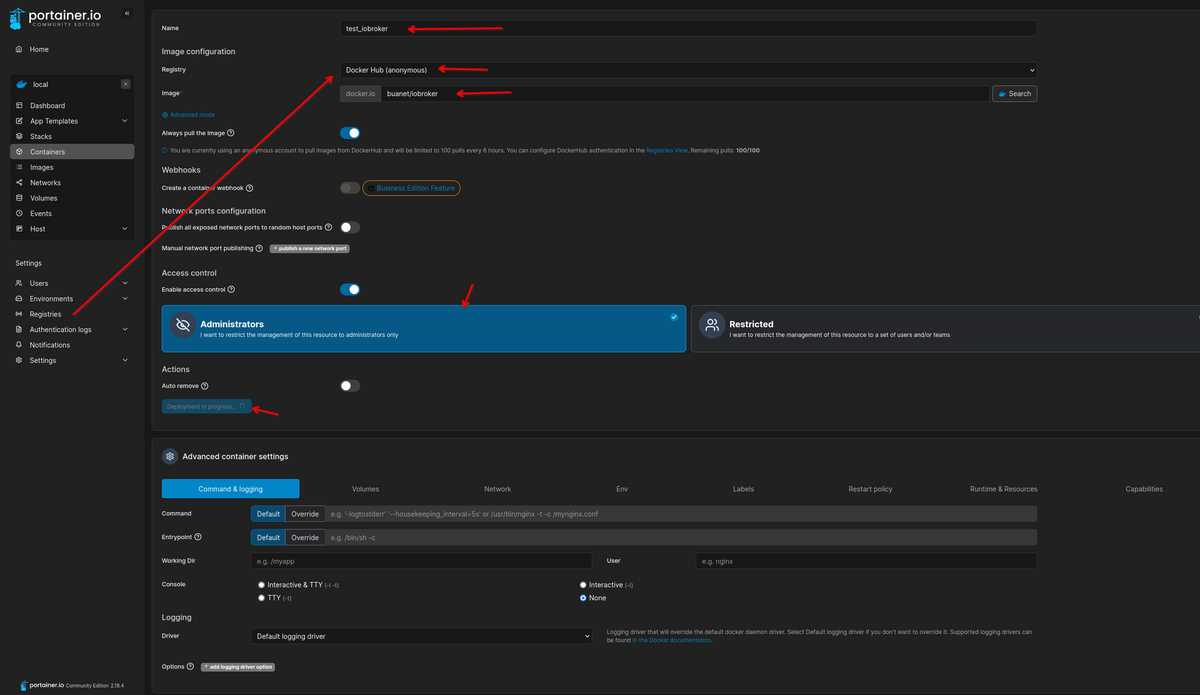This screenshot has width=1200, height=695.
Task: Open the Registry dropdown
Action: tap(688, 70)
